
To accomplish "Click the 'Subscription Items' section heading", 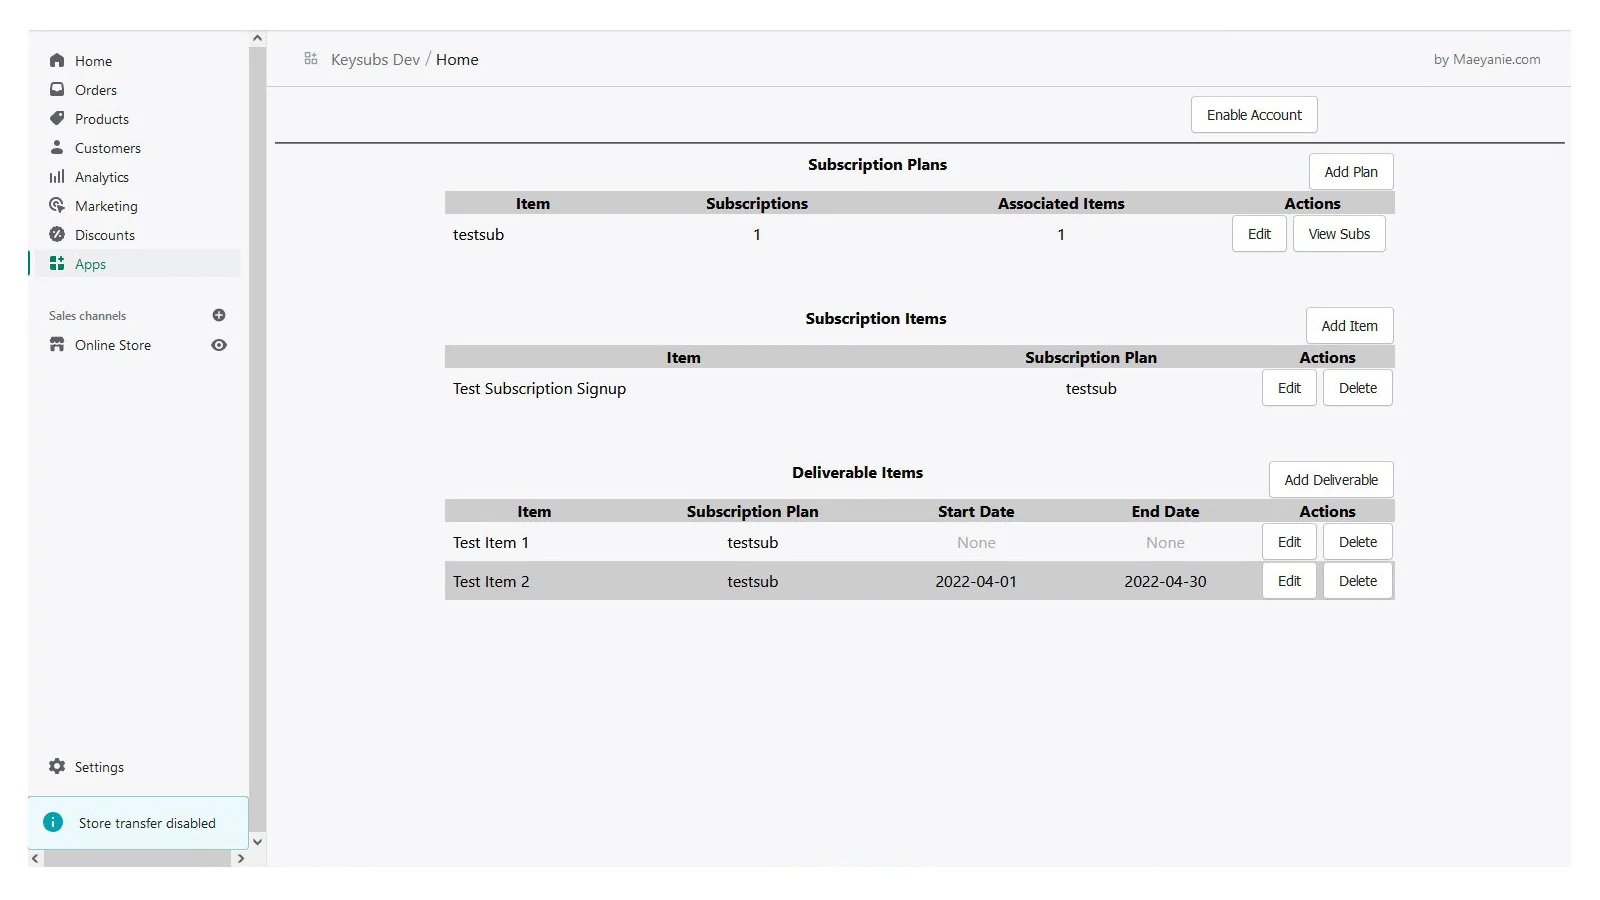I will point(876,319).
